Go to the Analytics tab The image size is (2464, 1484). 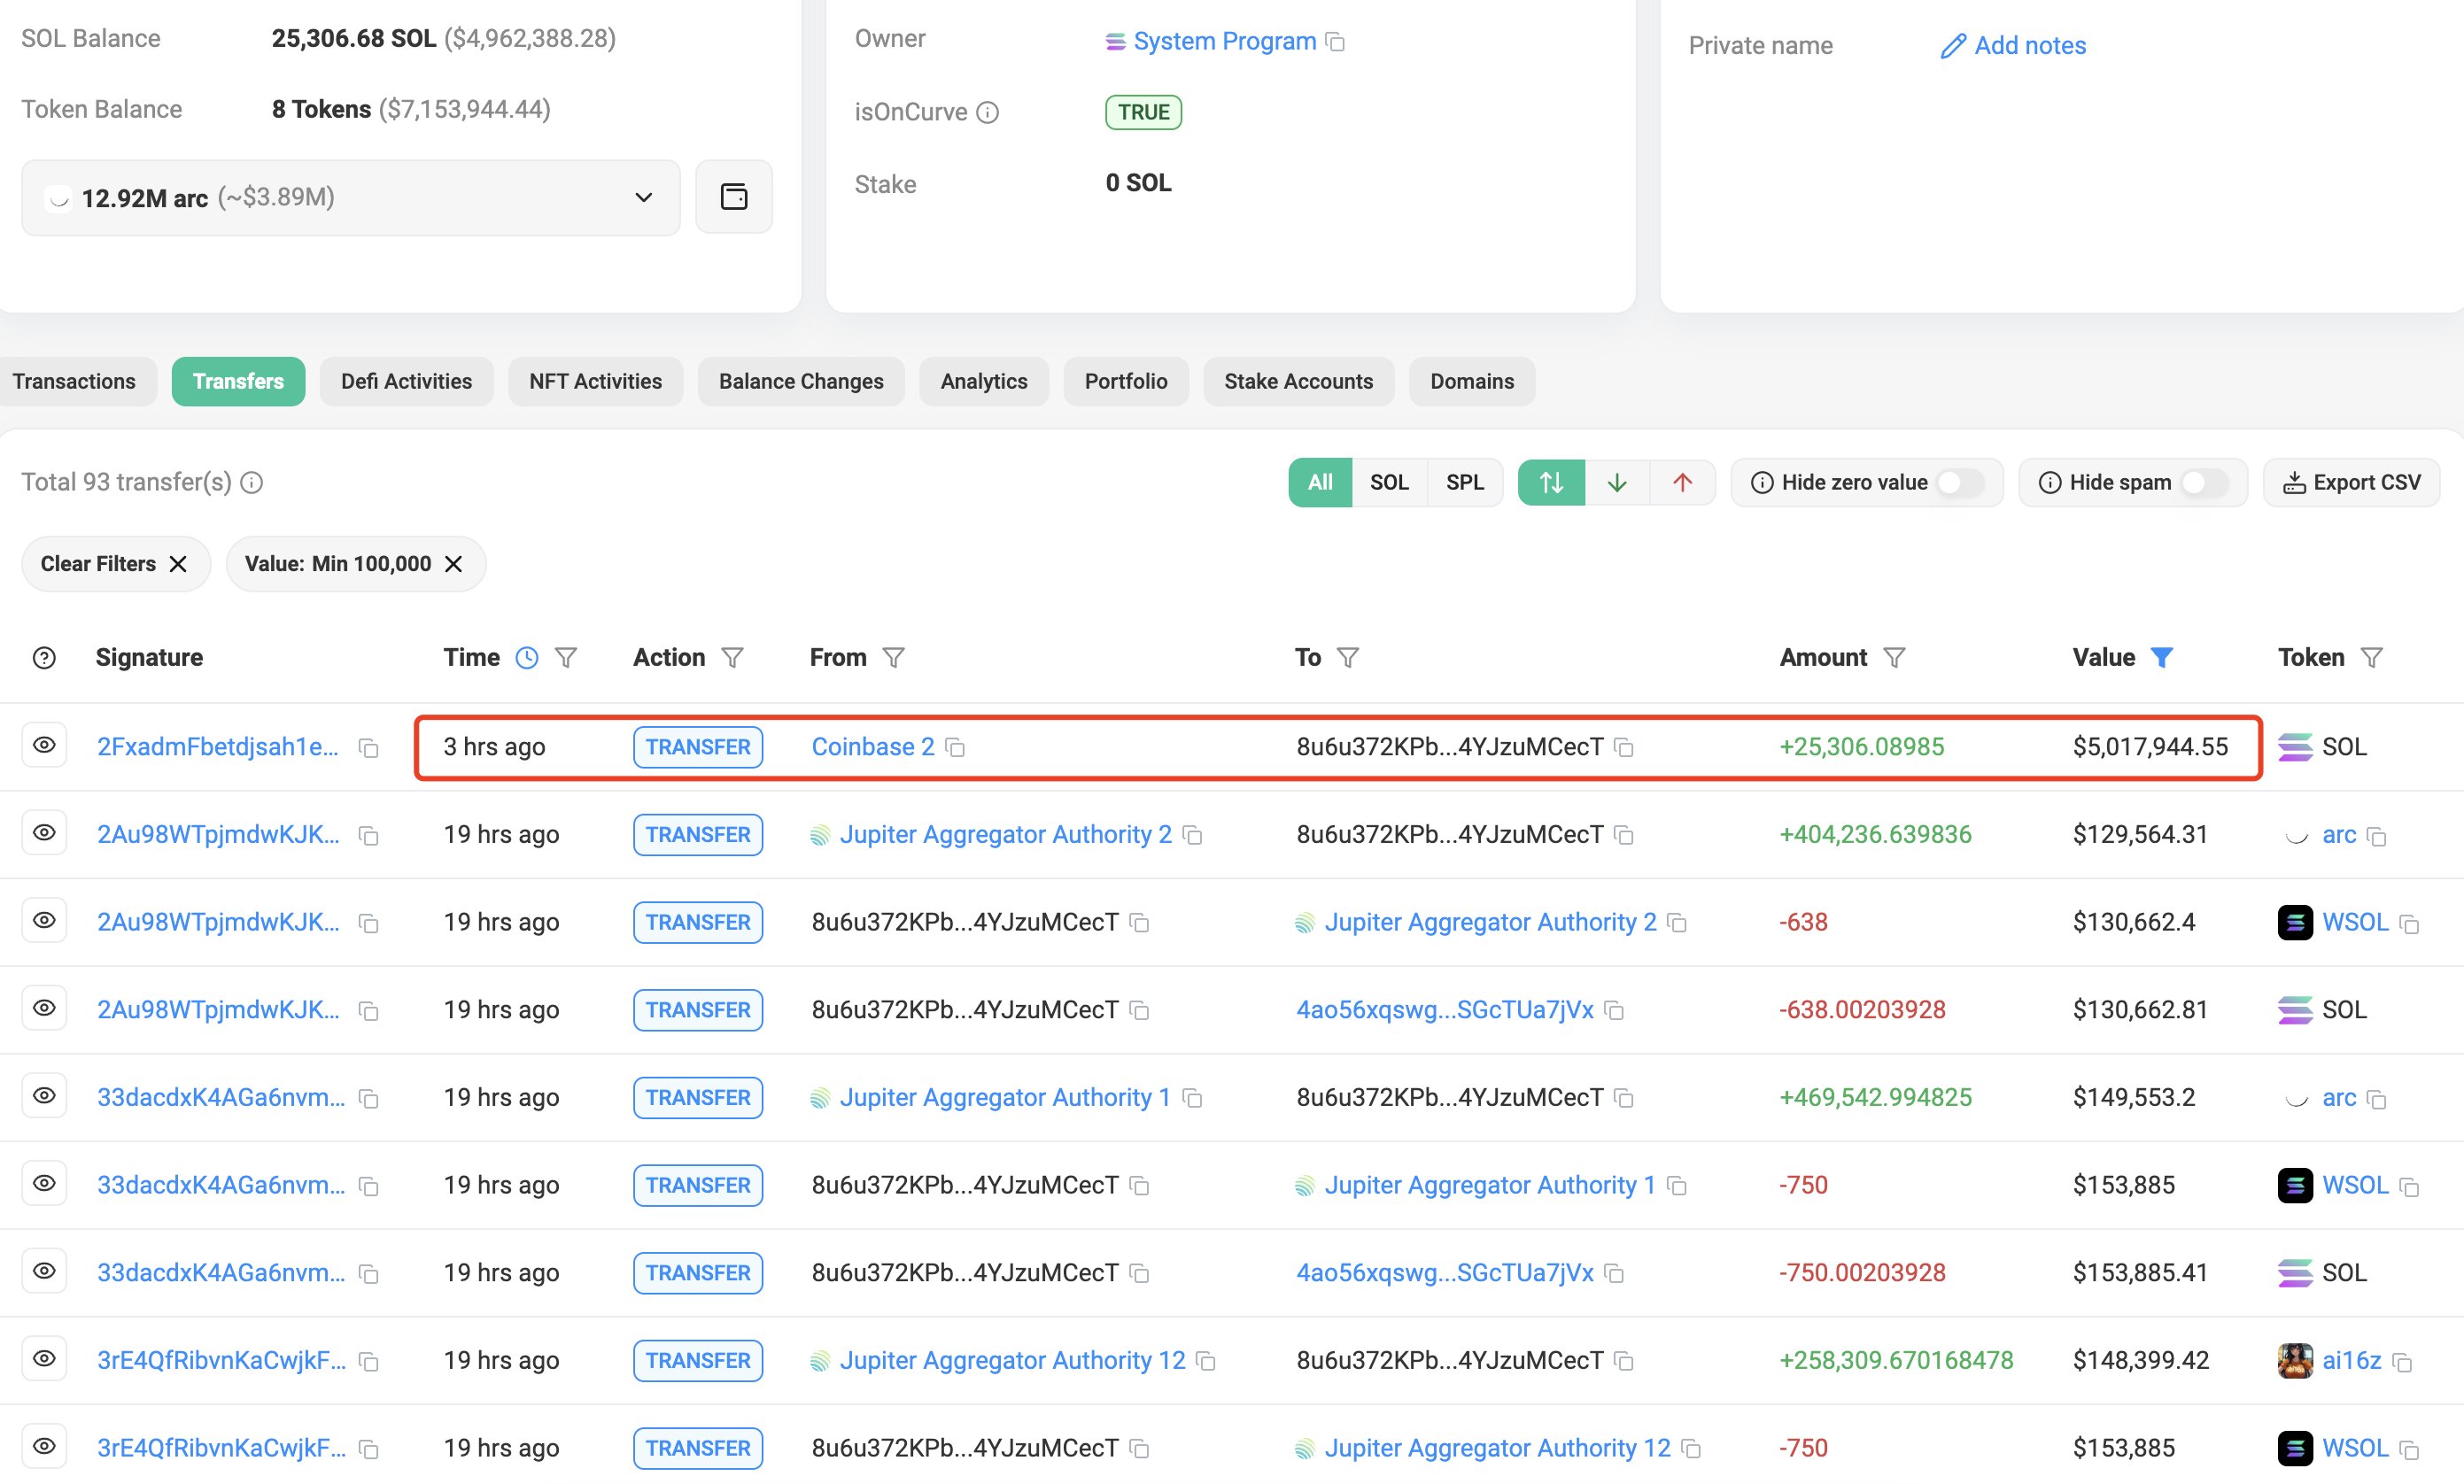[x=984, y=382]
